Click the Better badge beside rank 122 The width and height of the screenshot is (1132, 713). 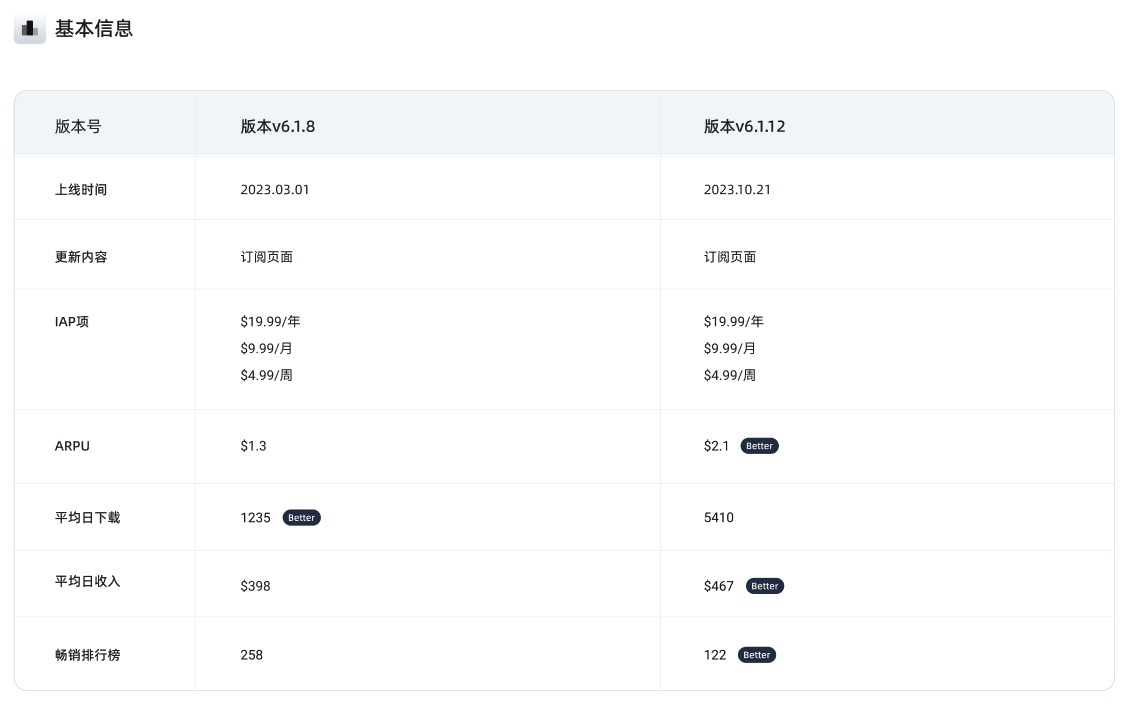[x=756, y=655]
